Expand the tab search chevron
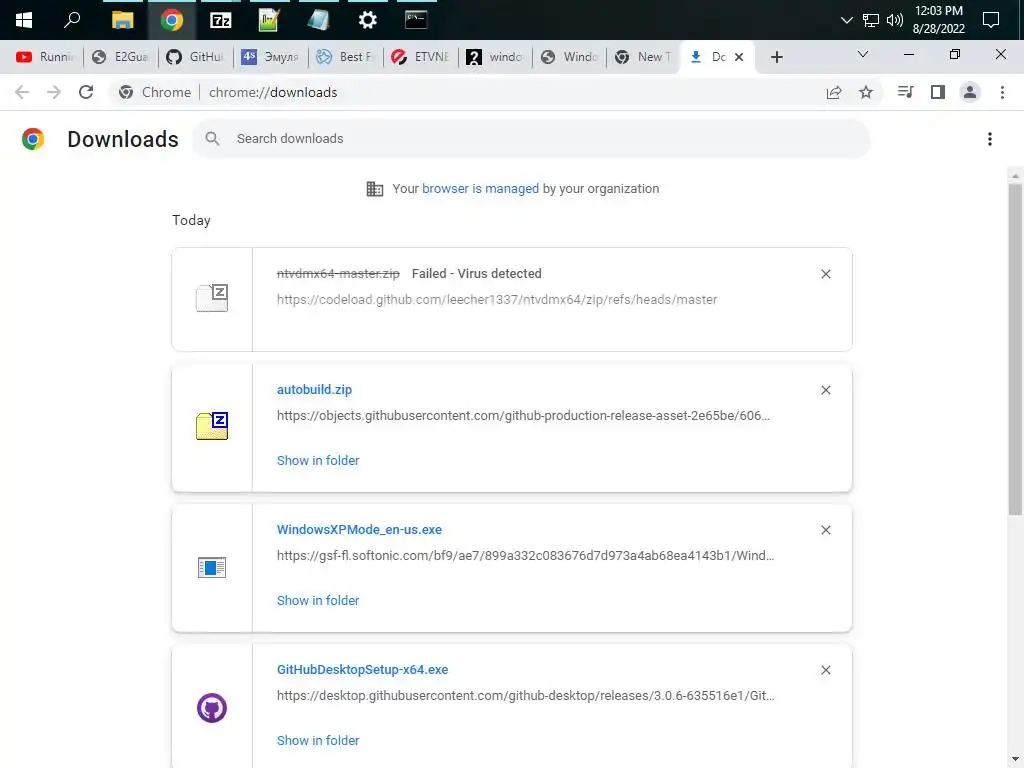This screenshot has width=1024, height=768. click(863, 54)
